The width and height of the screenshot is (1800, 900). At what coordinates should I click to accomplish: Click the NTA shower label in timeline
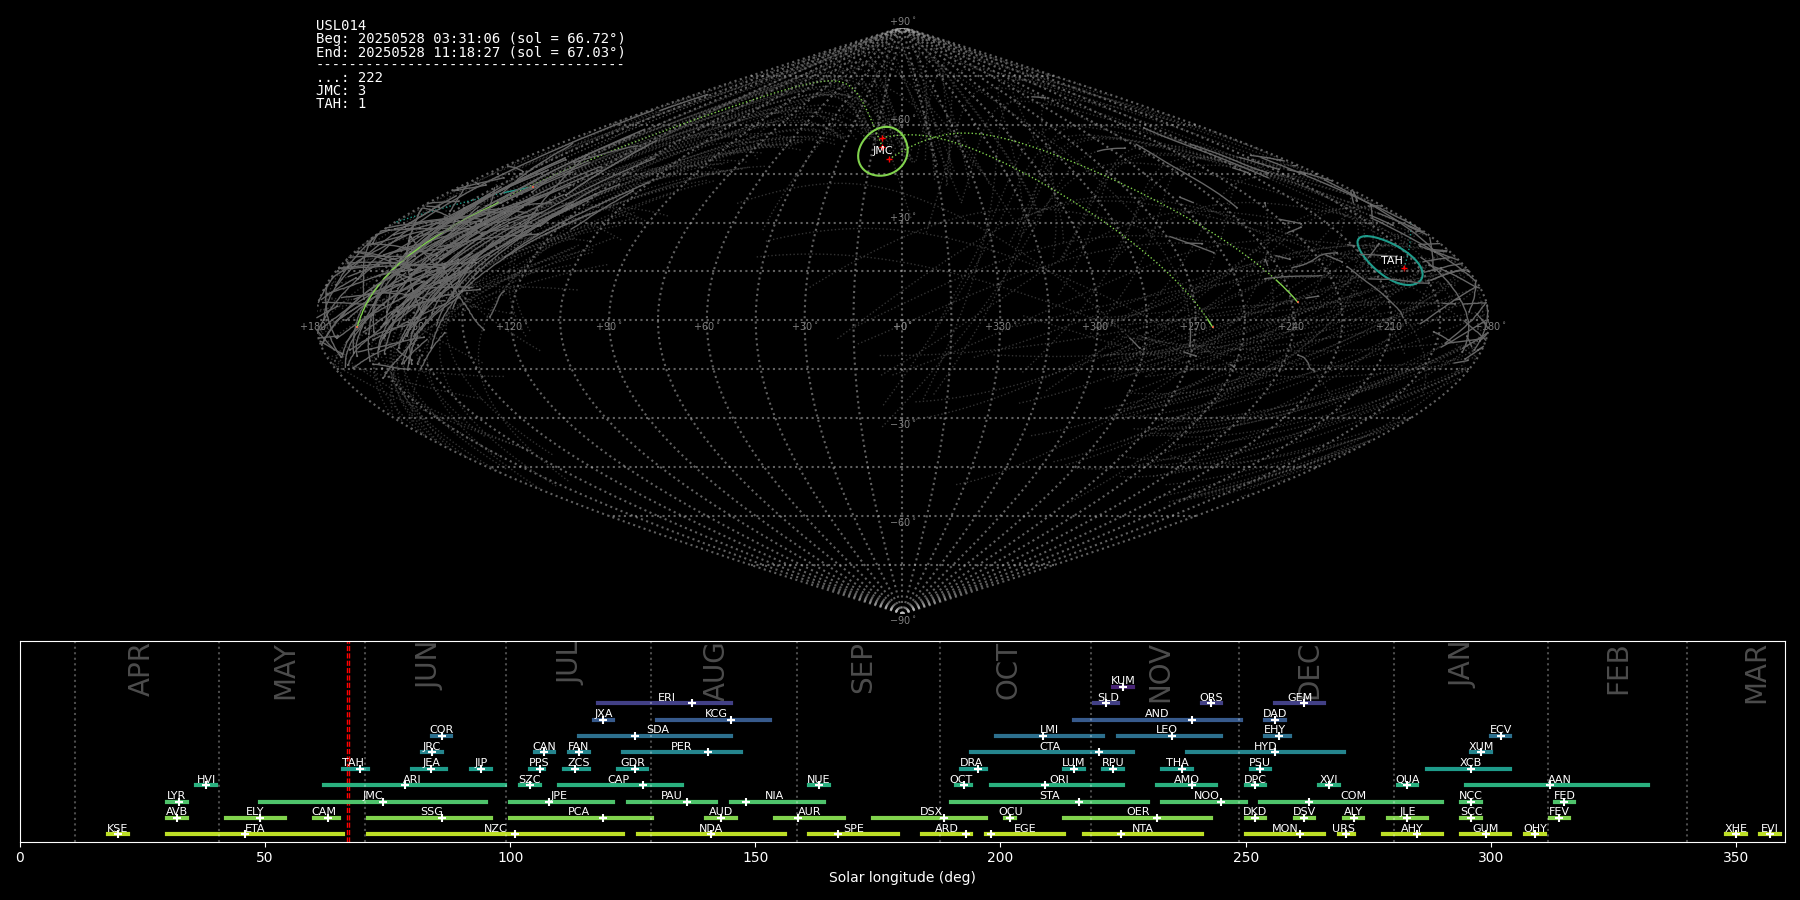point(1142,829)
